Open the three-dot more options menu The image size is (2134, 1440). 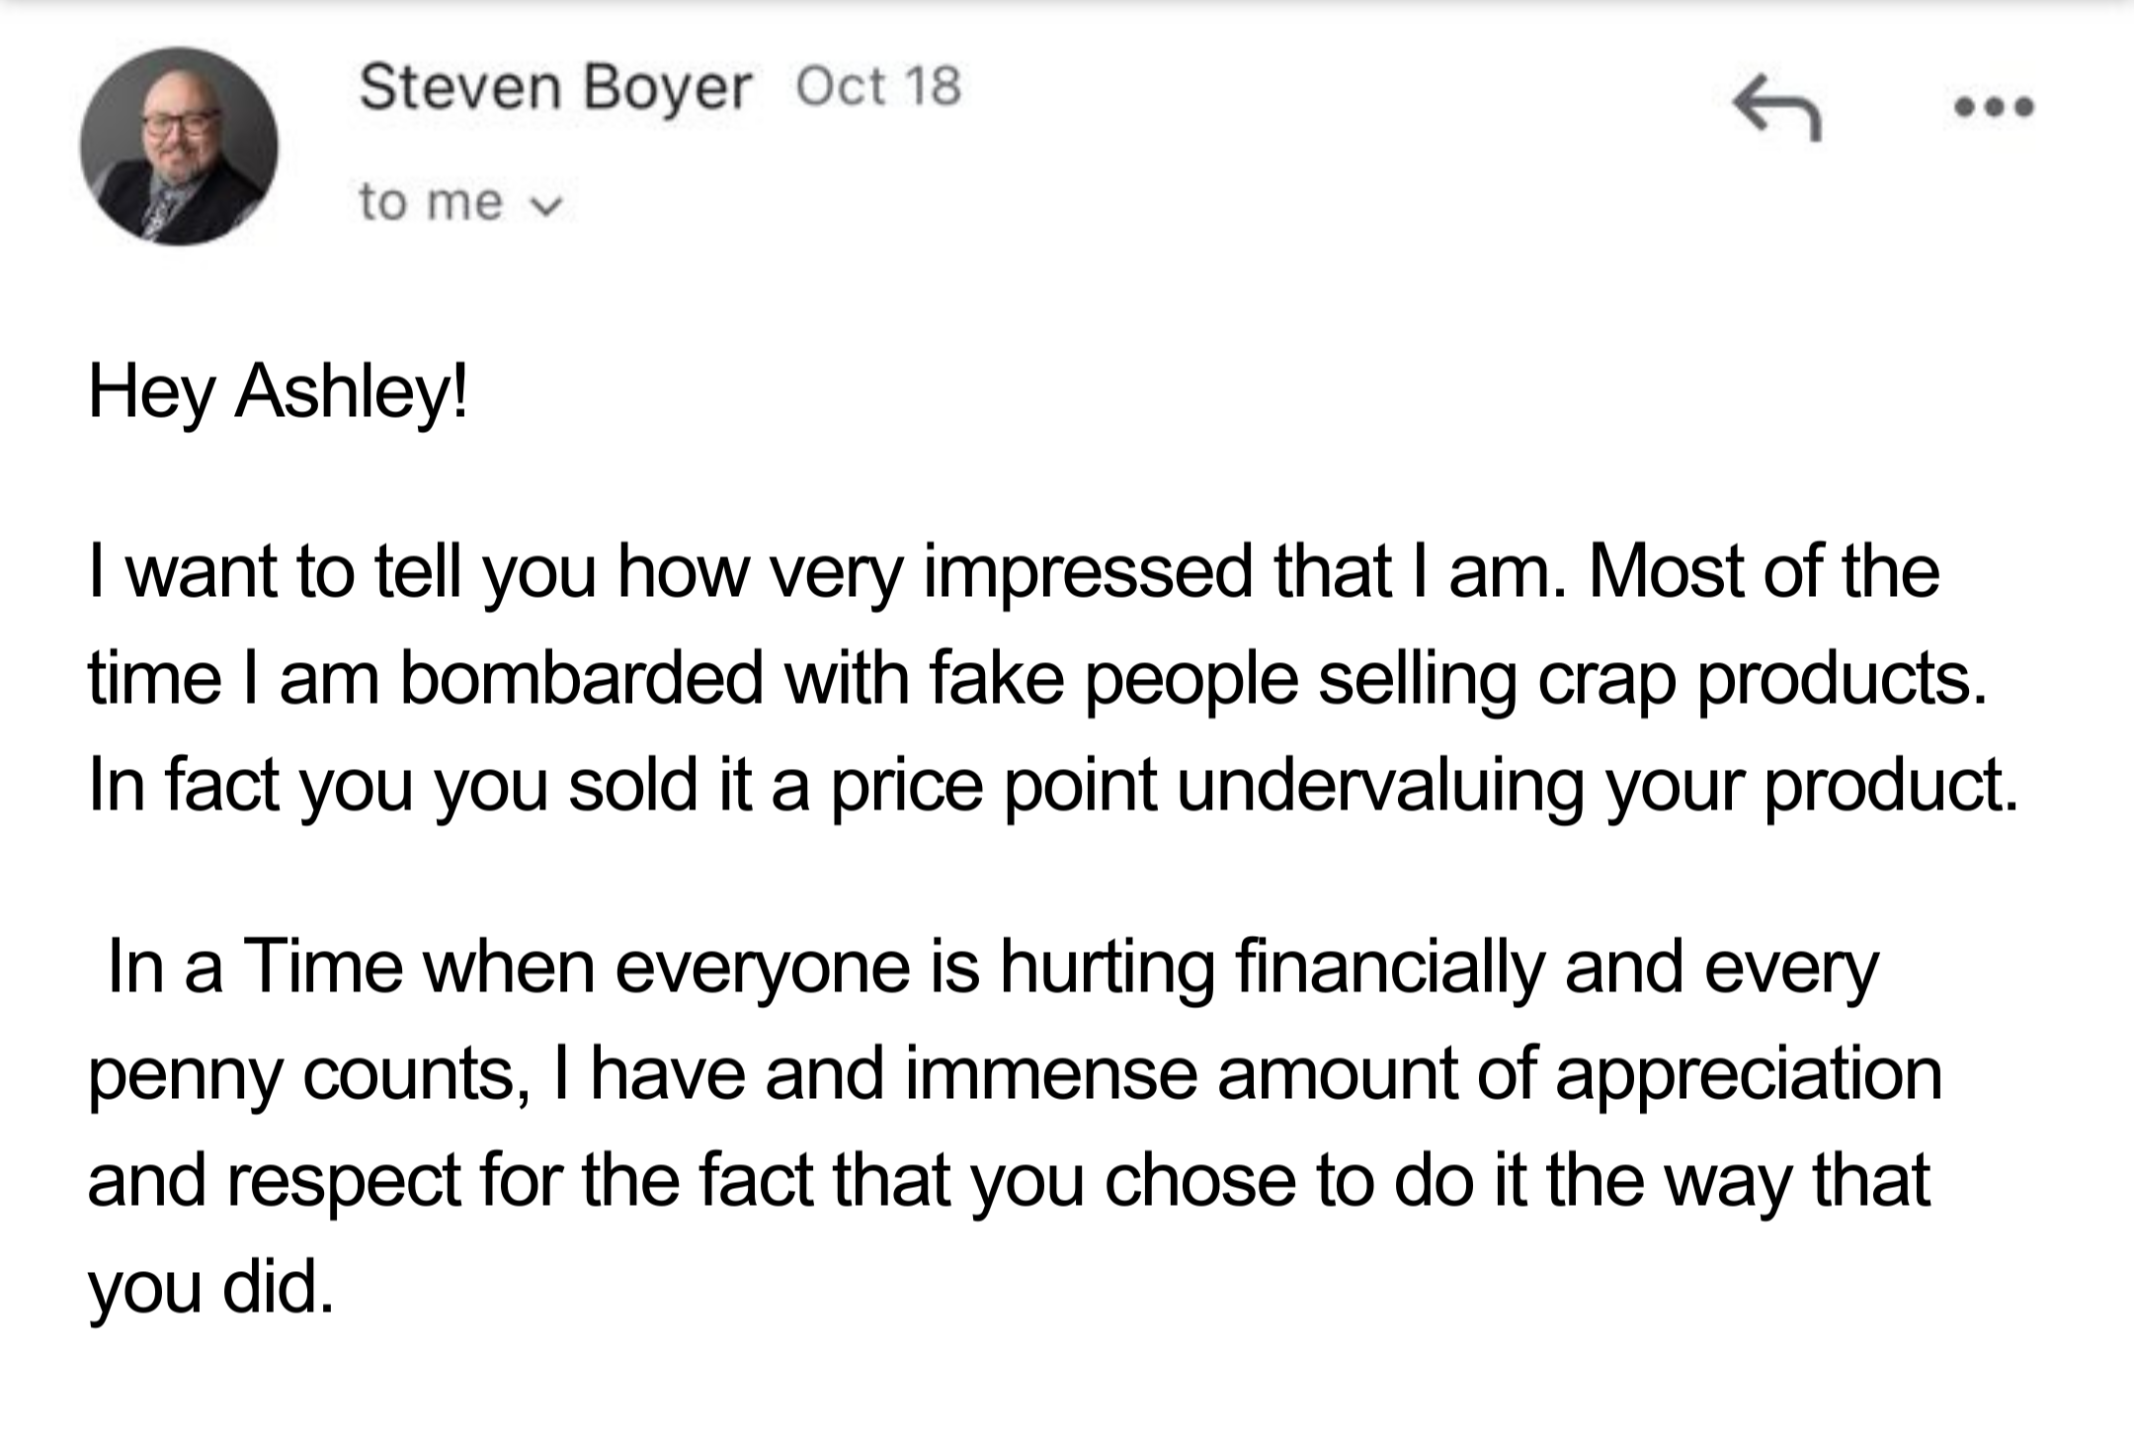point(1994,106)
